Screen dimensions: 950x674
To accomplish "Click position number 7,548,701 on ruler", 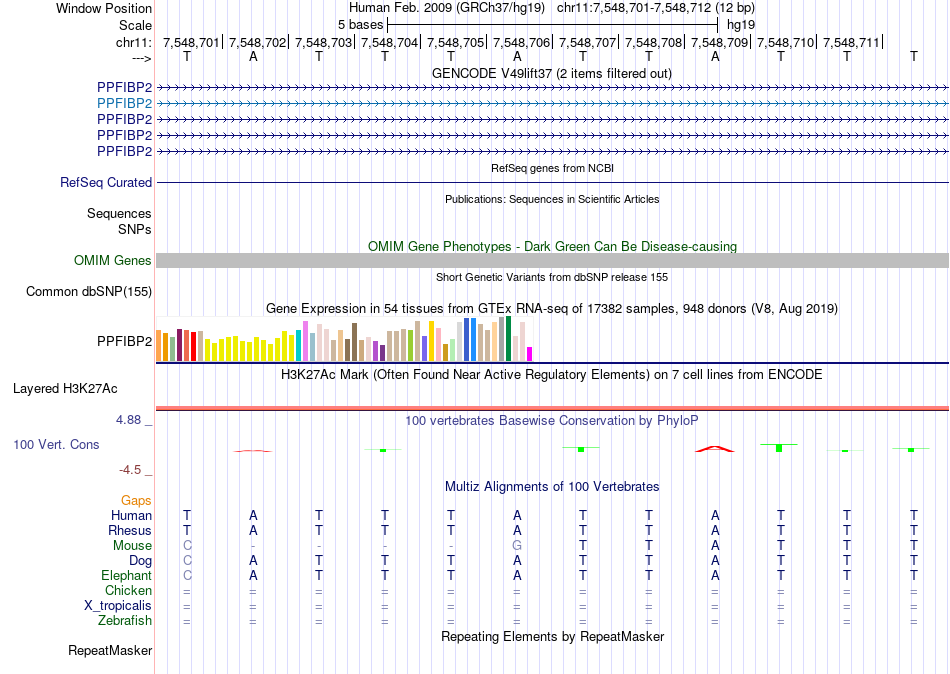I will coord(191,42).
